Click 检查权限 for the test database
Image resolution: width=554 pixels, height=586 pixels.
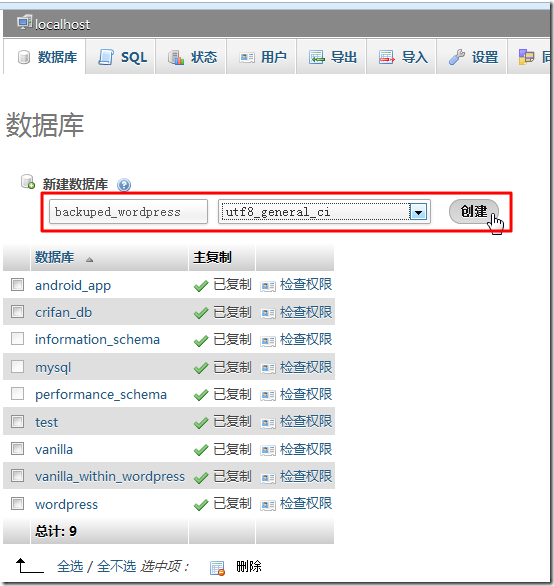tap(306, 421)
